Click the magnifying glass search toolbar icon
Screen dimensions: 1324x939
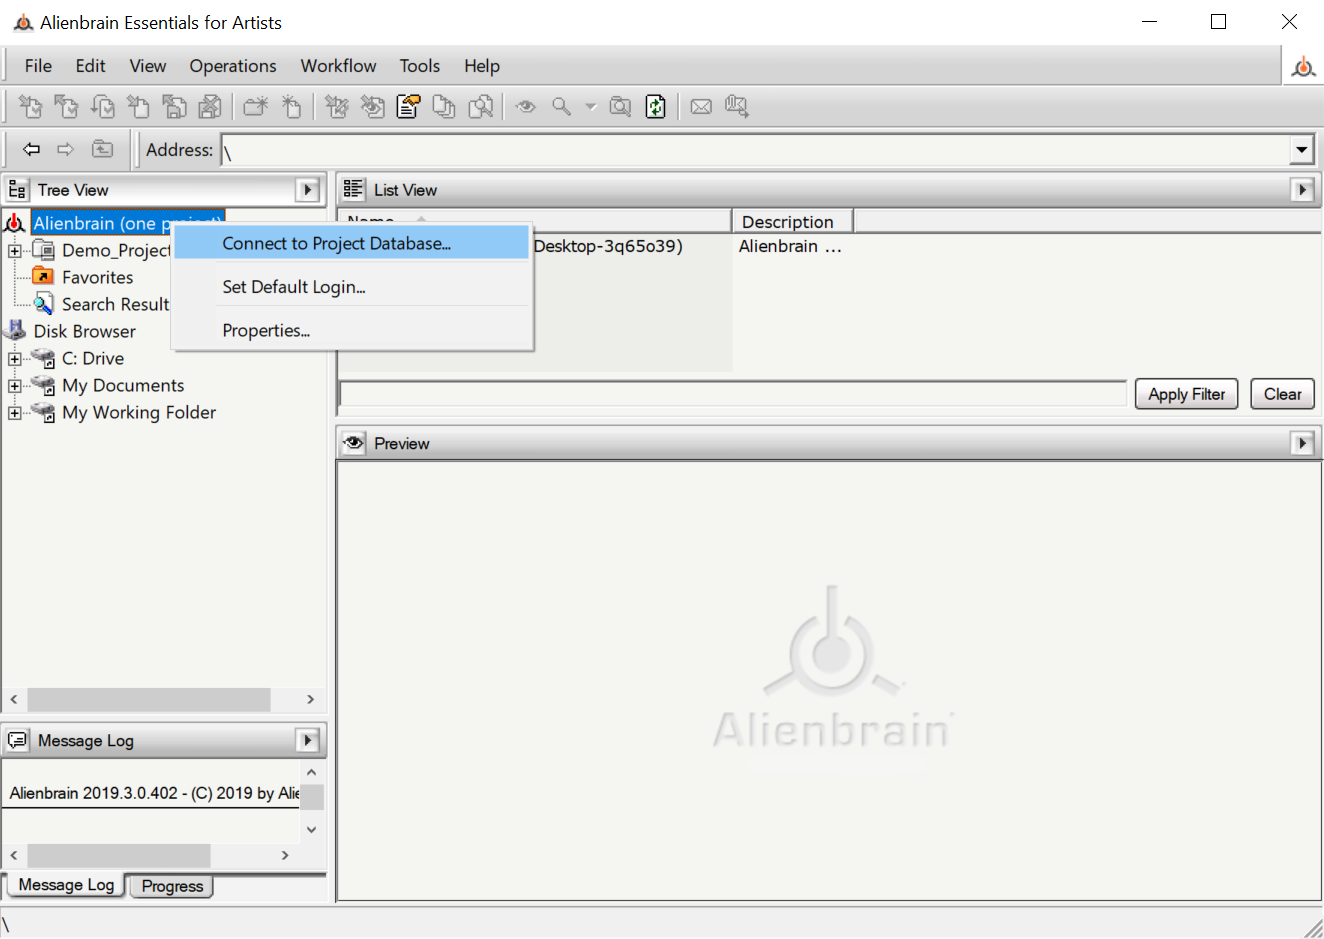pos(562,107)
